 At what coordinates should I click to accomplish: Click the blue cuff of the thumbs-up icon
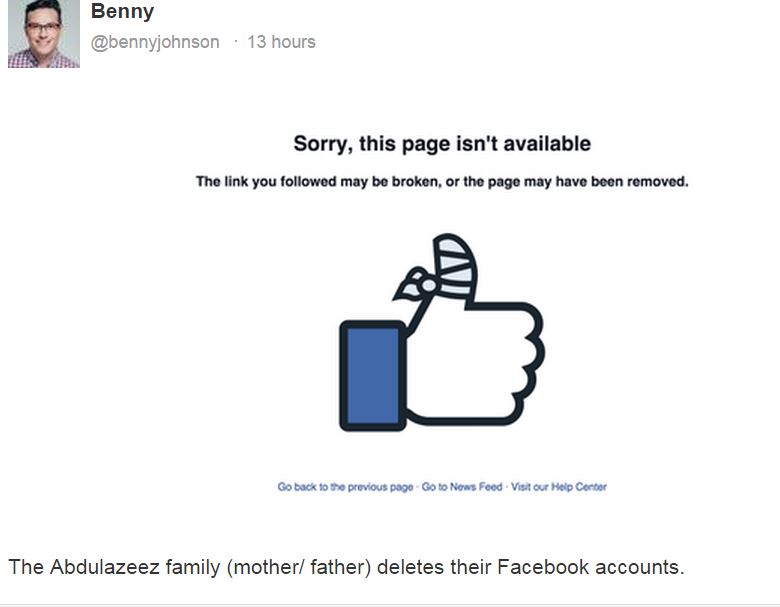(371, 375)
